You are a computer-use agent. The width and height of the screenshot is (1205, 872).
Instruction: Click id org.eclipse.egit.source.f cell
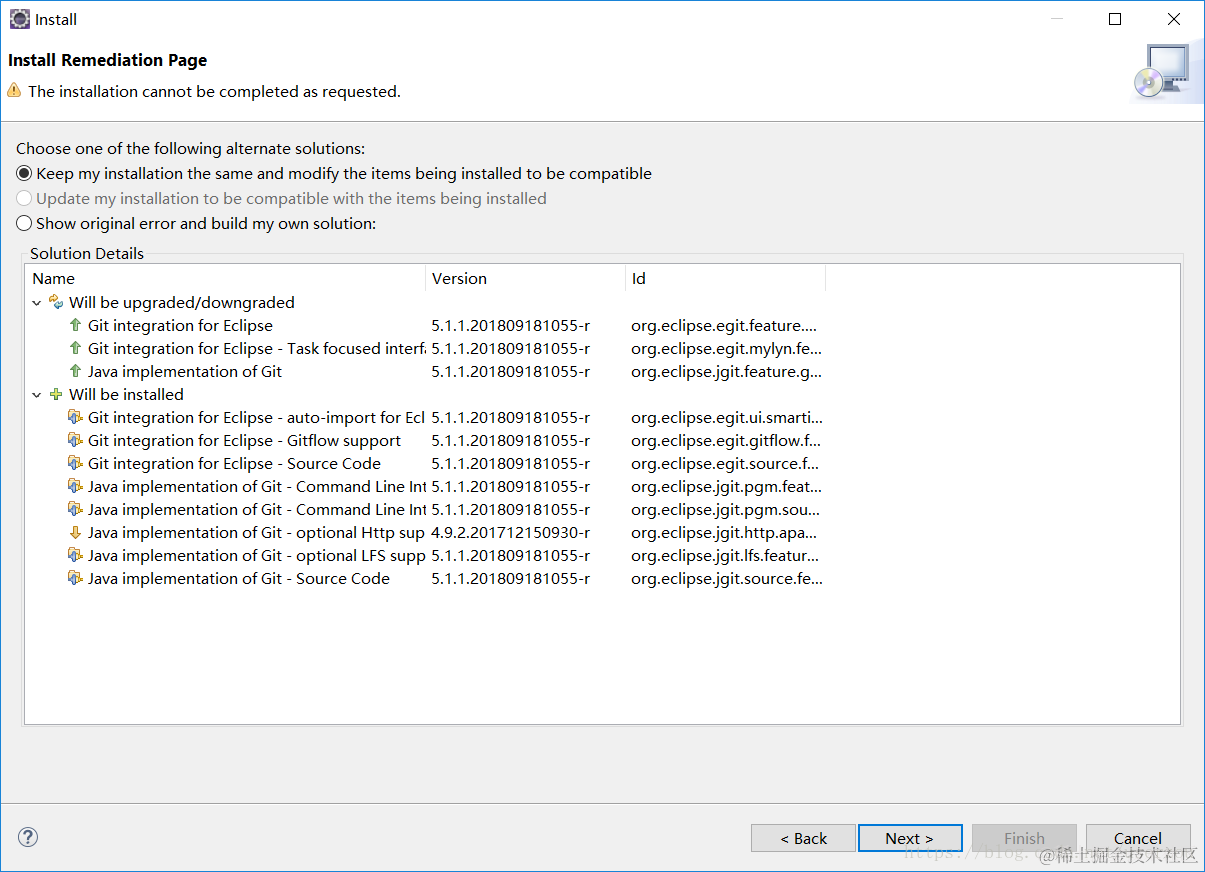point(725,464)
